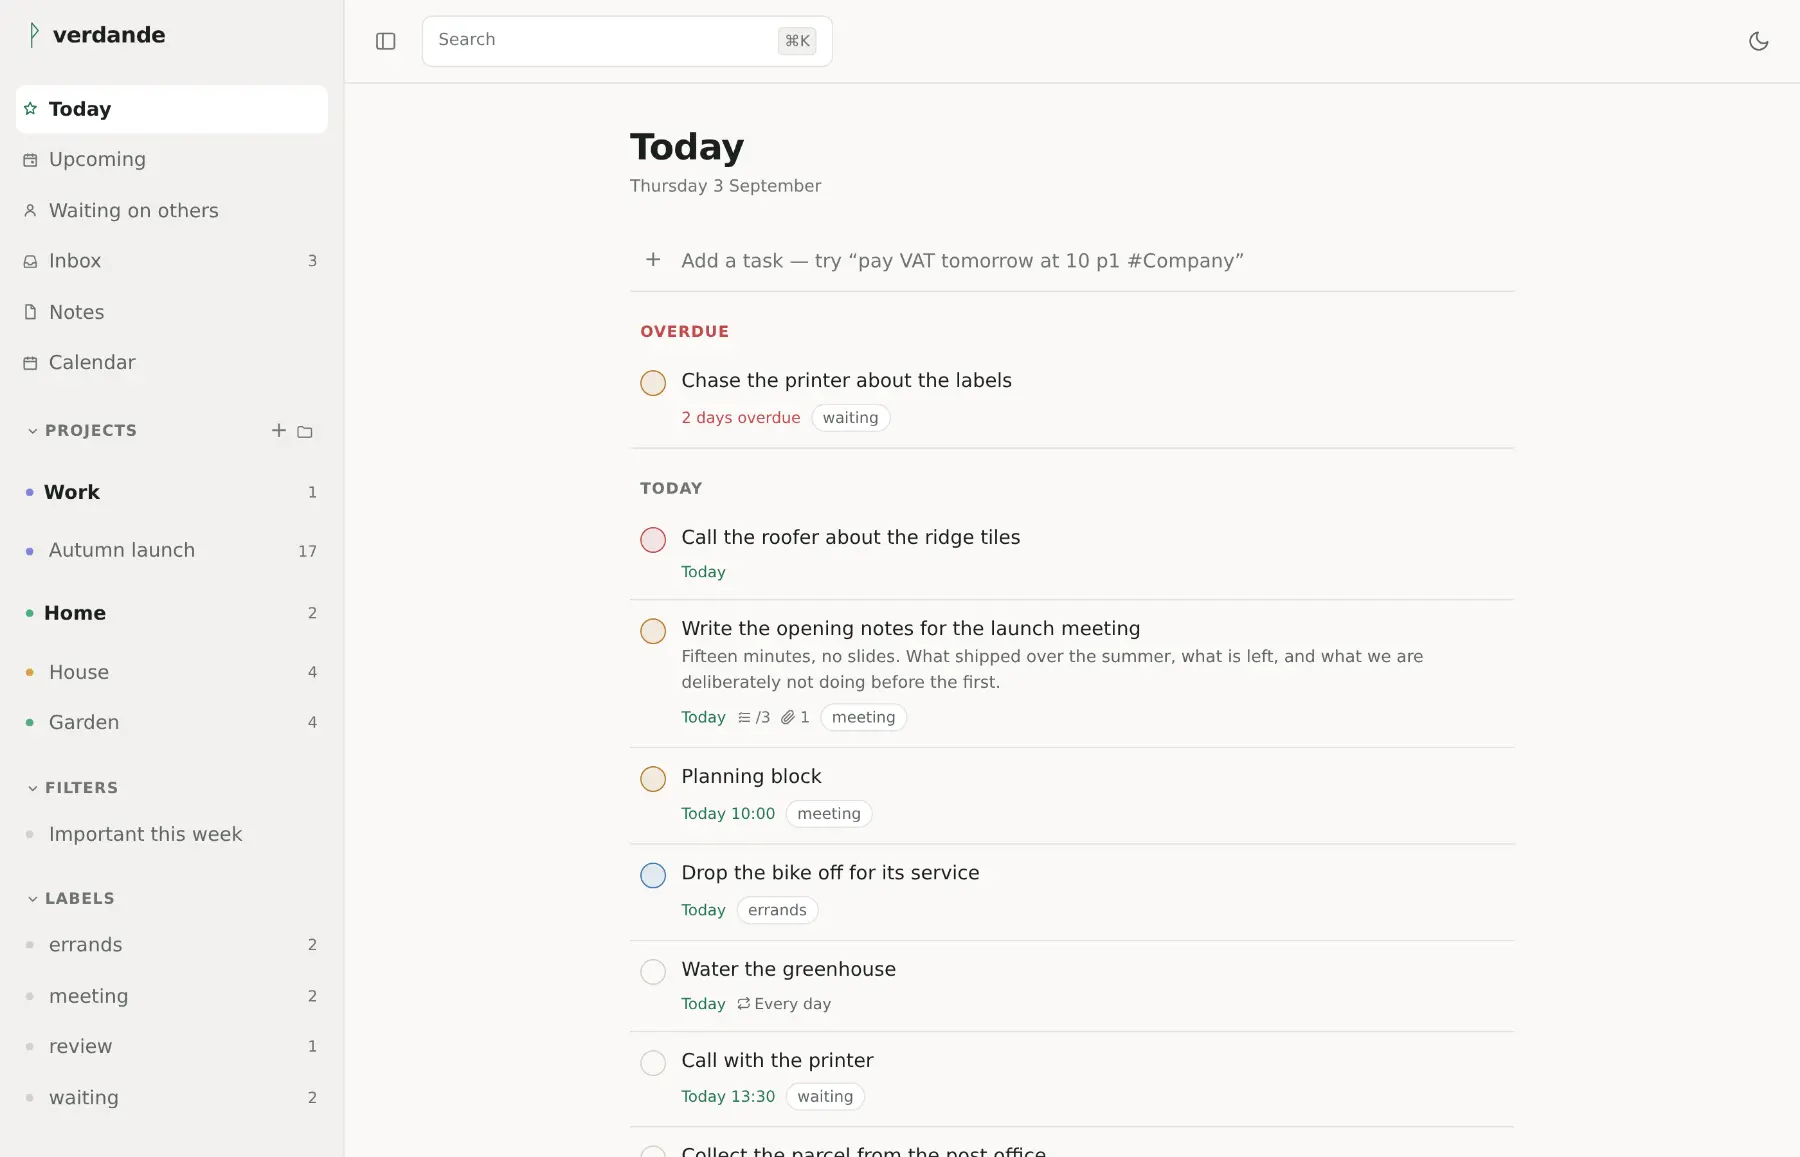Open the Autumn launch project
The width and height of the screenshot is (1800, 1157).
tap(172, 550)
